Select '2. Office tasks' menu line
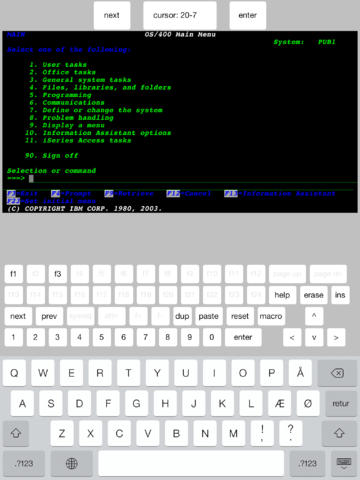The image size is (360, 480). pos(63,72)
